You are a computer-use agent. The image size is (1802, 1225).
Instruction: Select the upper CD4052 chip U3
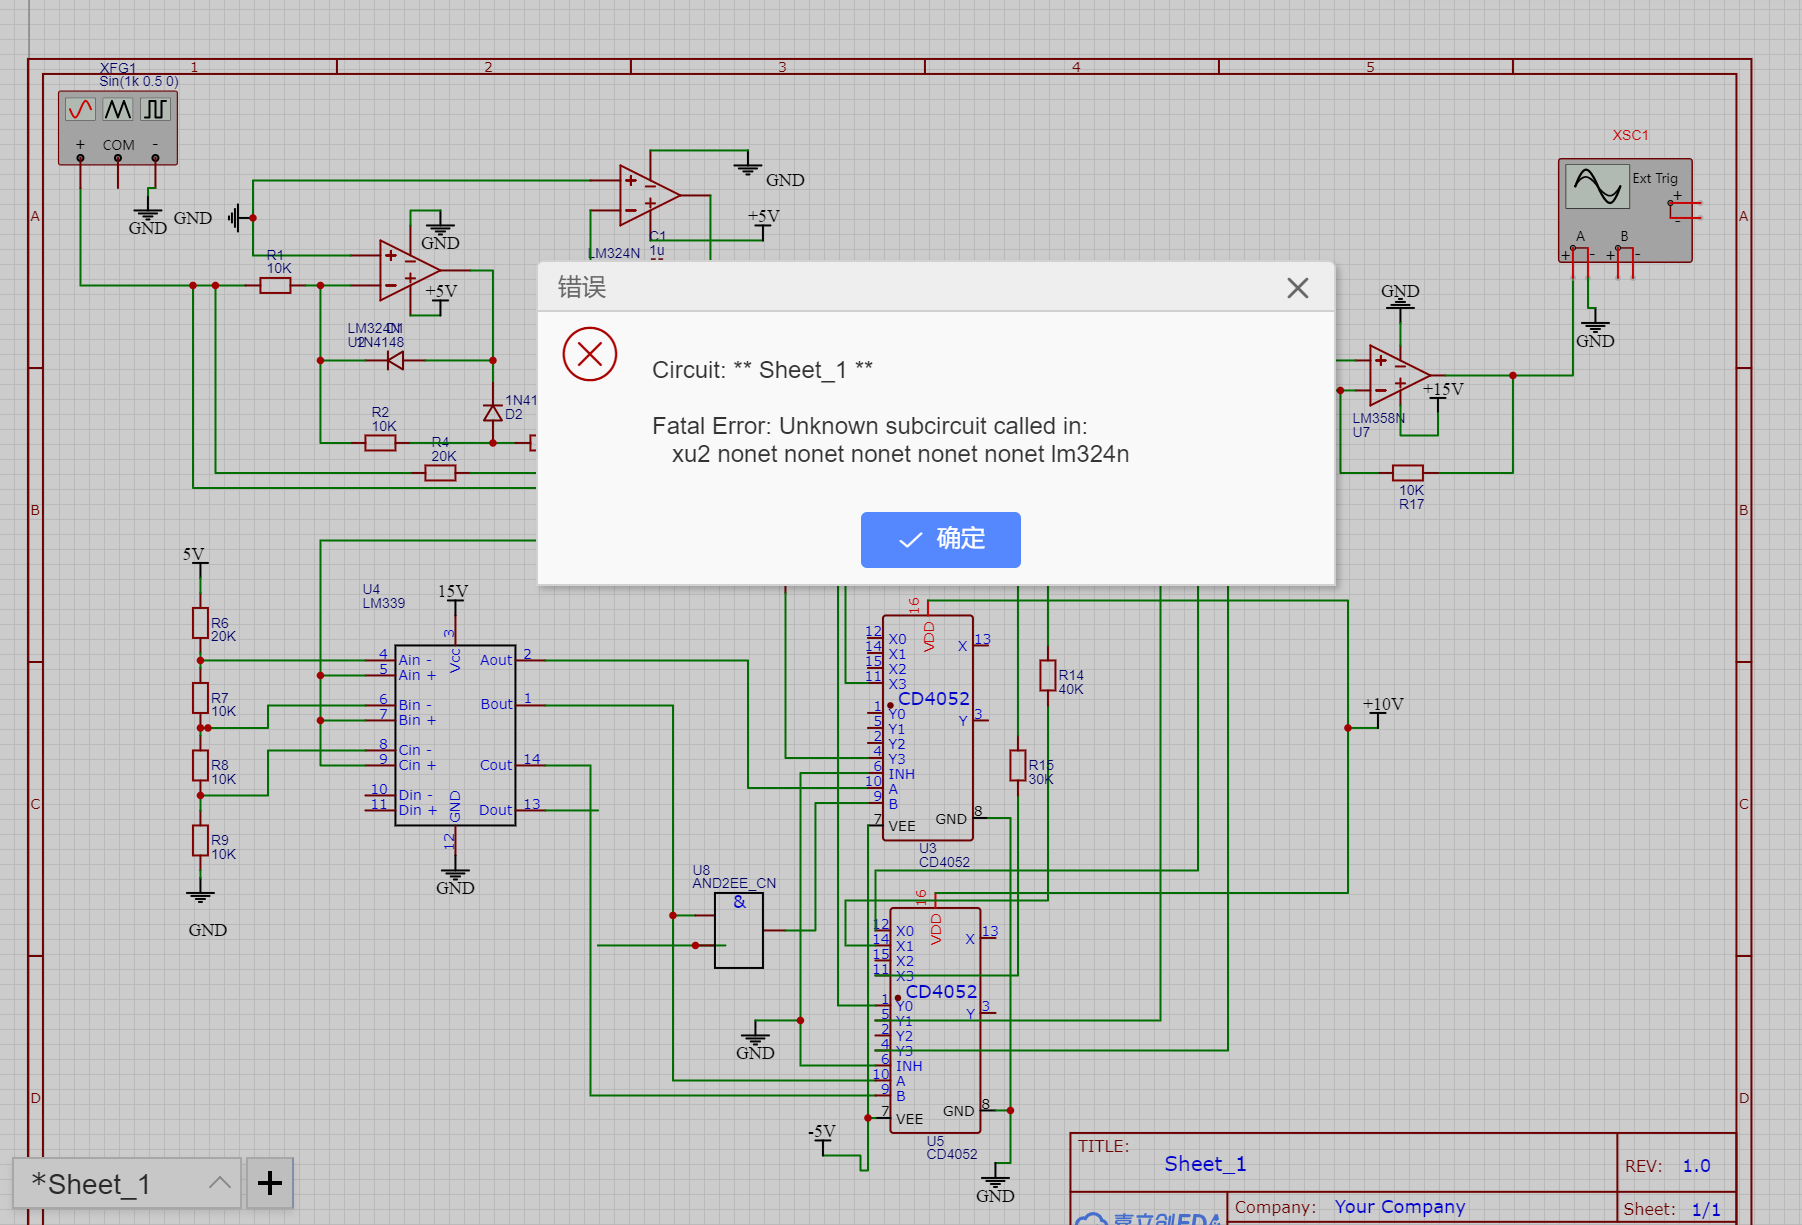(928, 728)
